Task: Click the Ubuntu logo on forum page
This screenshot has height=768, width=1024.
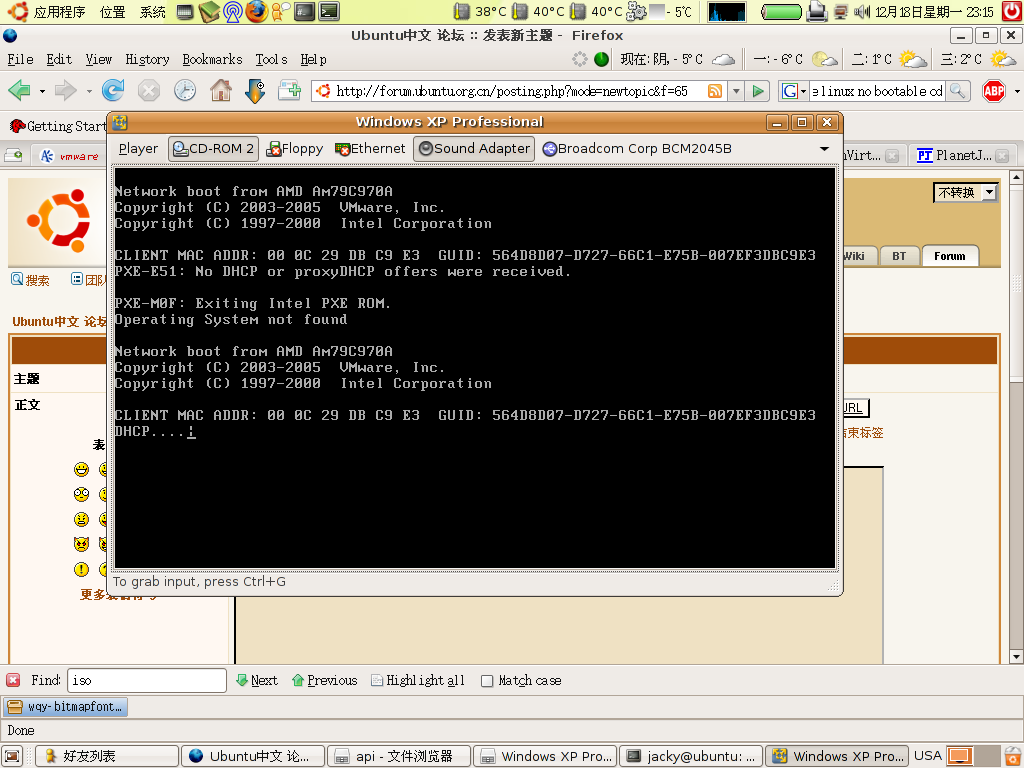Action: click(58, 221)
